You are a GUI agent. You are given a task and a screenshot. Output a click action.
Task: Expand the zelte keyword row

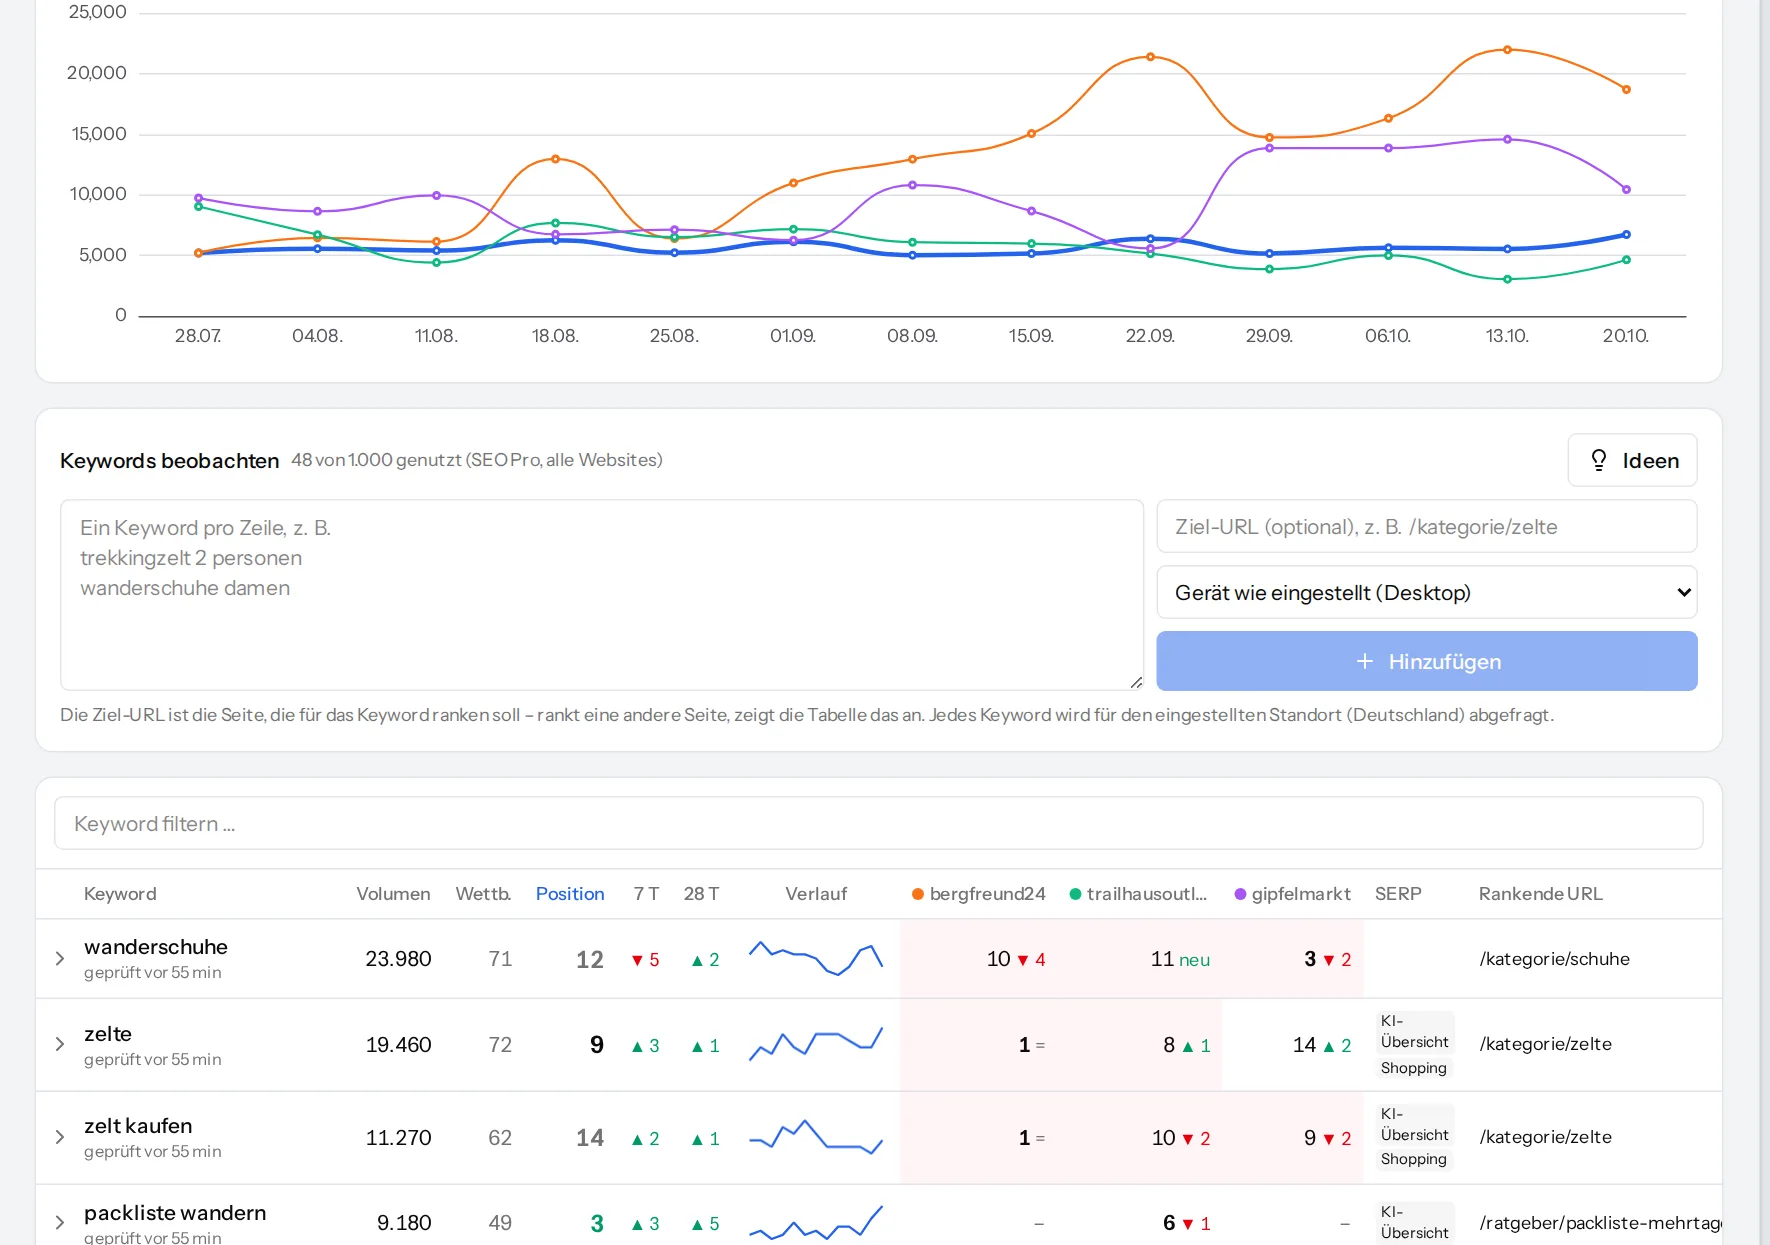[60, 1044]
